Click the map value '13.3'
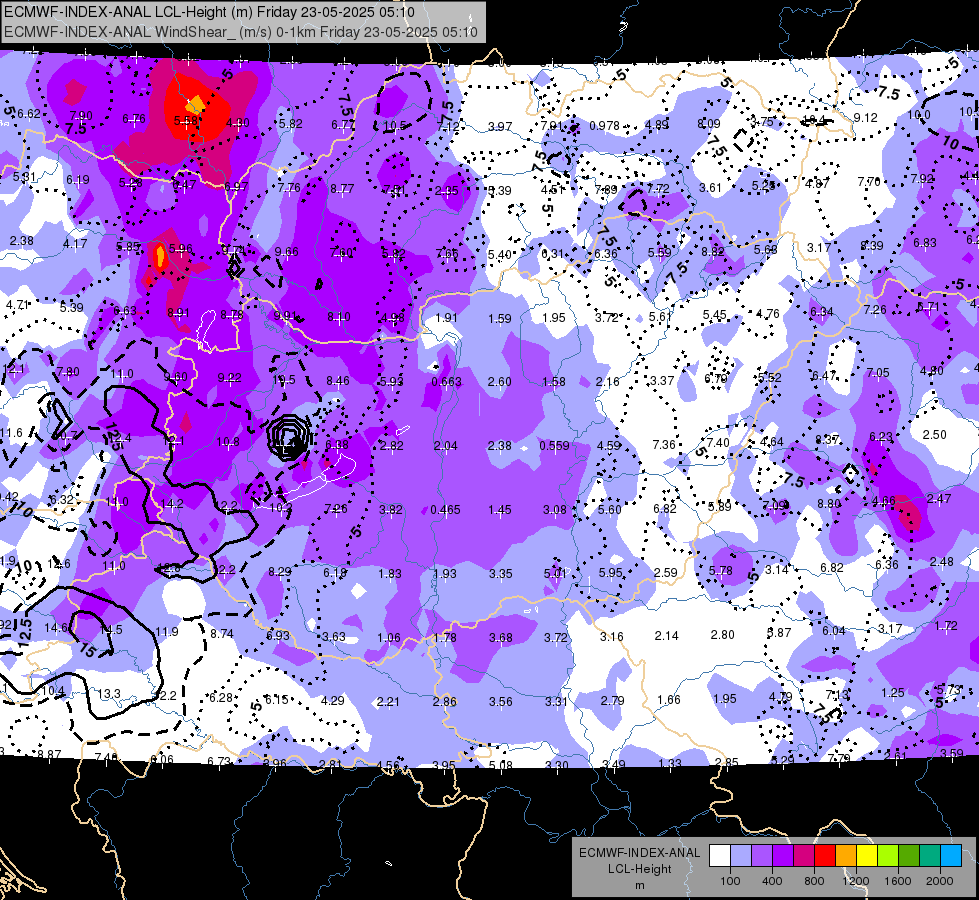The image size is (979, 900). [109, 693]
